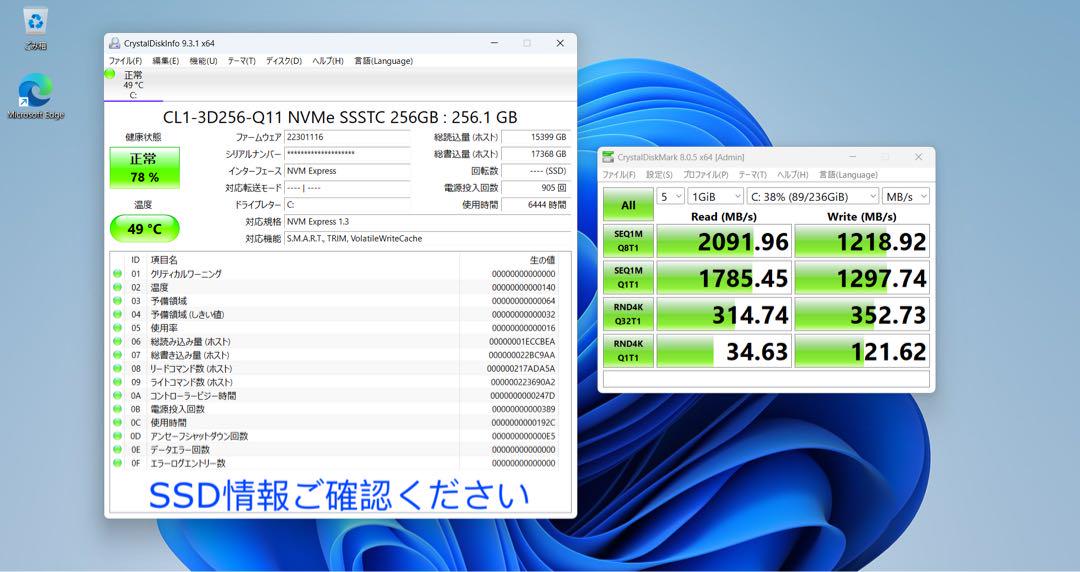Click the 49 °C temperature button
This screenshot has height=572, width=1080.
point(145,229)
